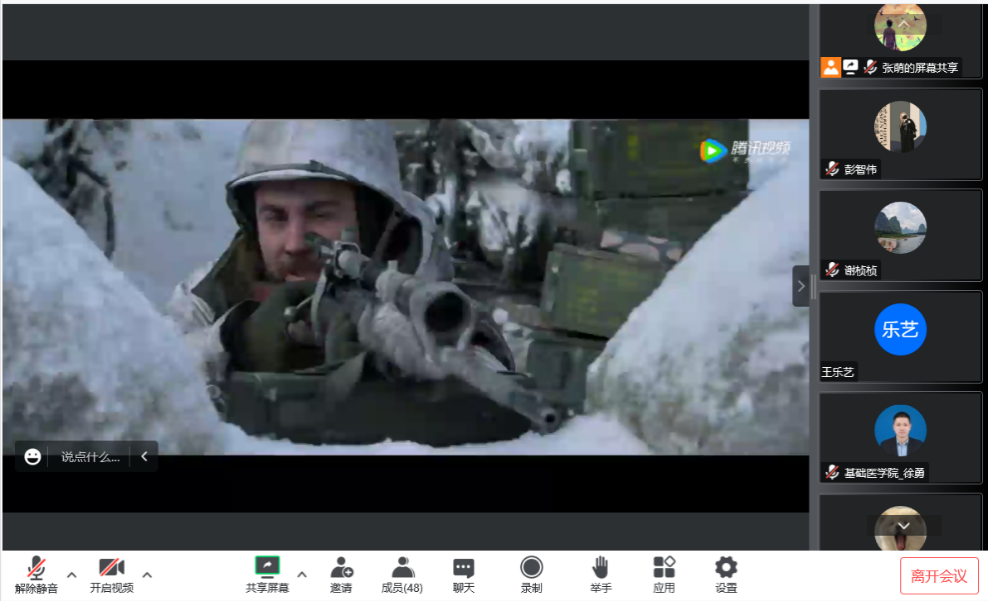Viewport: 988px width, 601px height.
Task: Click the orange host icon for 张萌
Action: click(x=830, y=67)
